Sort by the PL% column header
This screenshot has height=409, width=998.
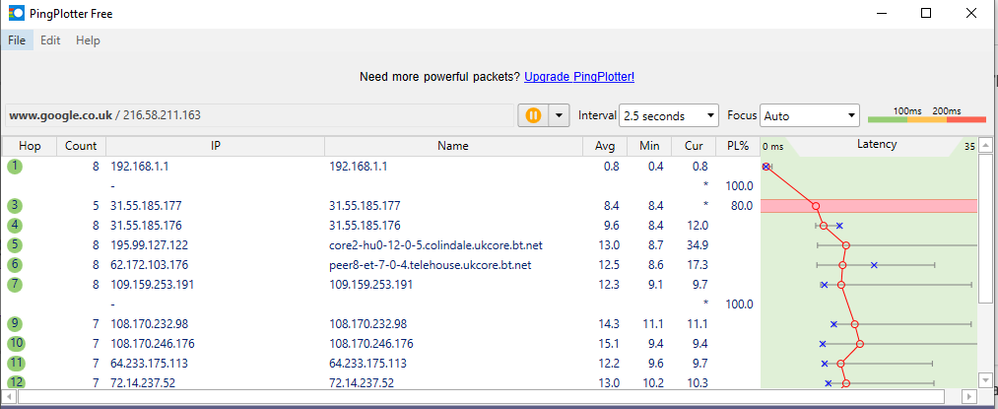point(738,146)
